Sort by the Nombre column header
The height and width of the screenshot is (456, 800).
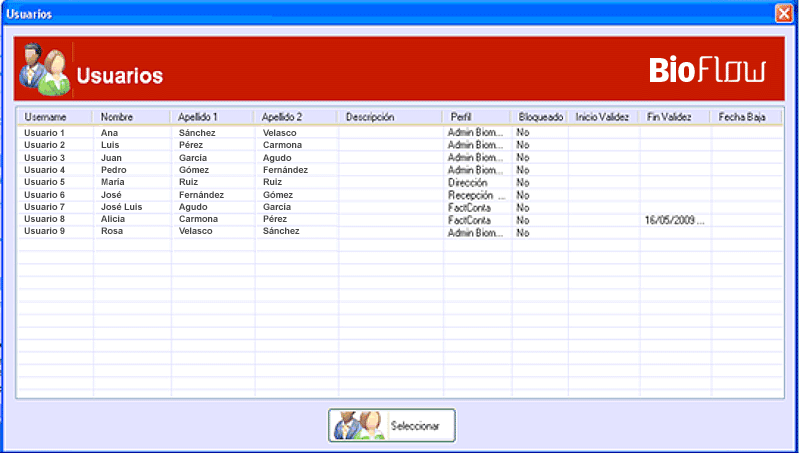click(117, 117)
